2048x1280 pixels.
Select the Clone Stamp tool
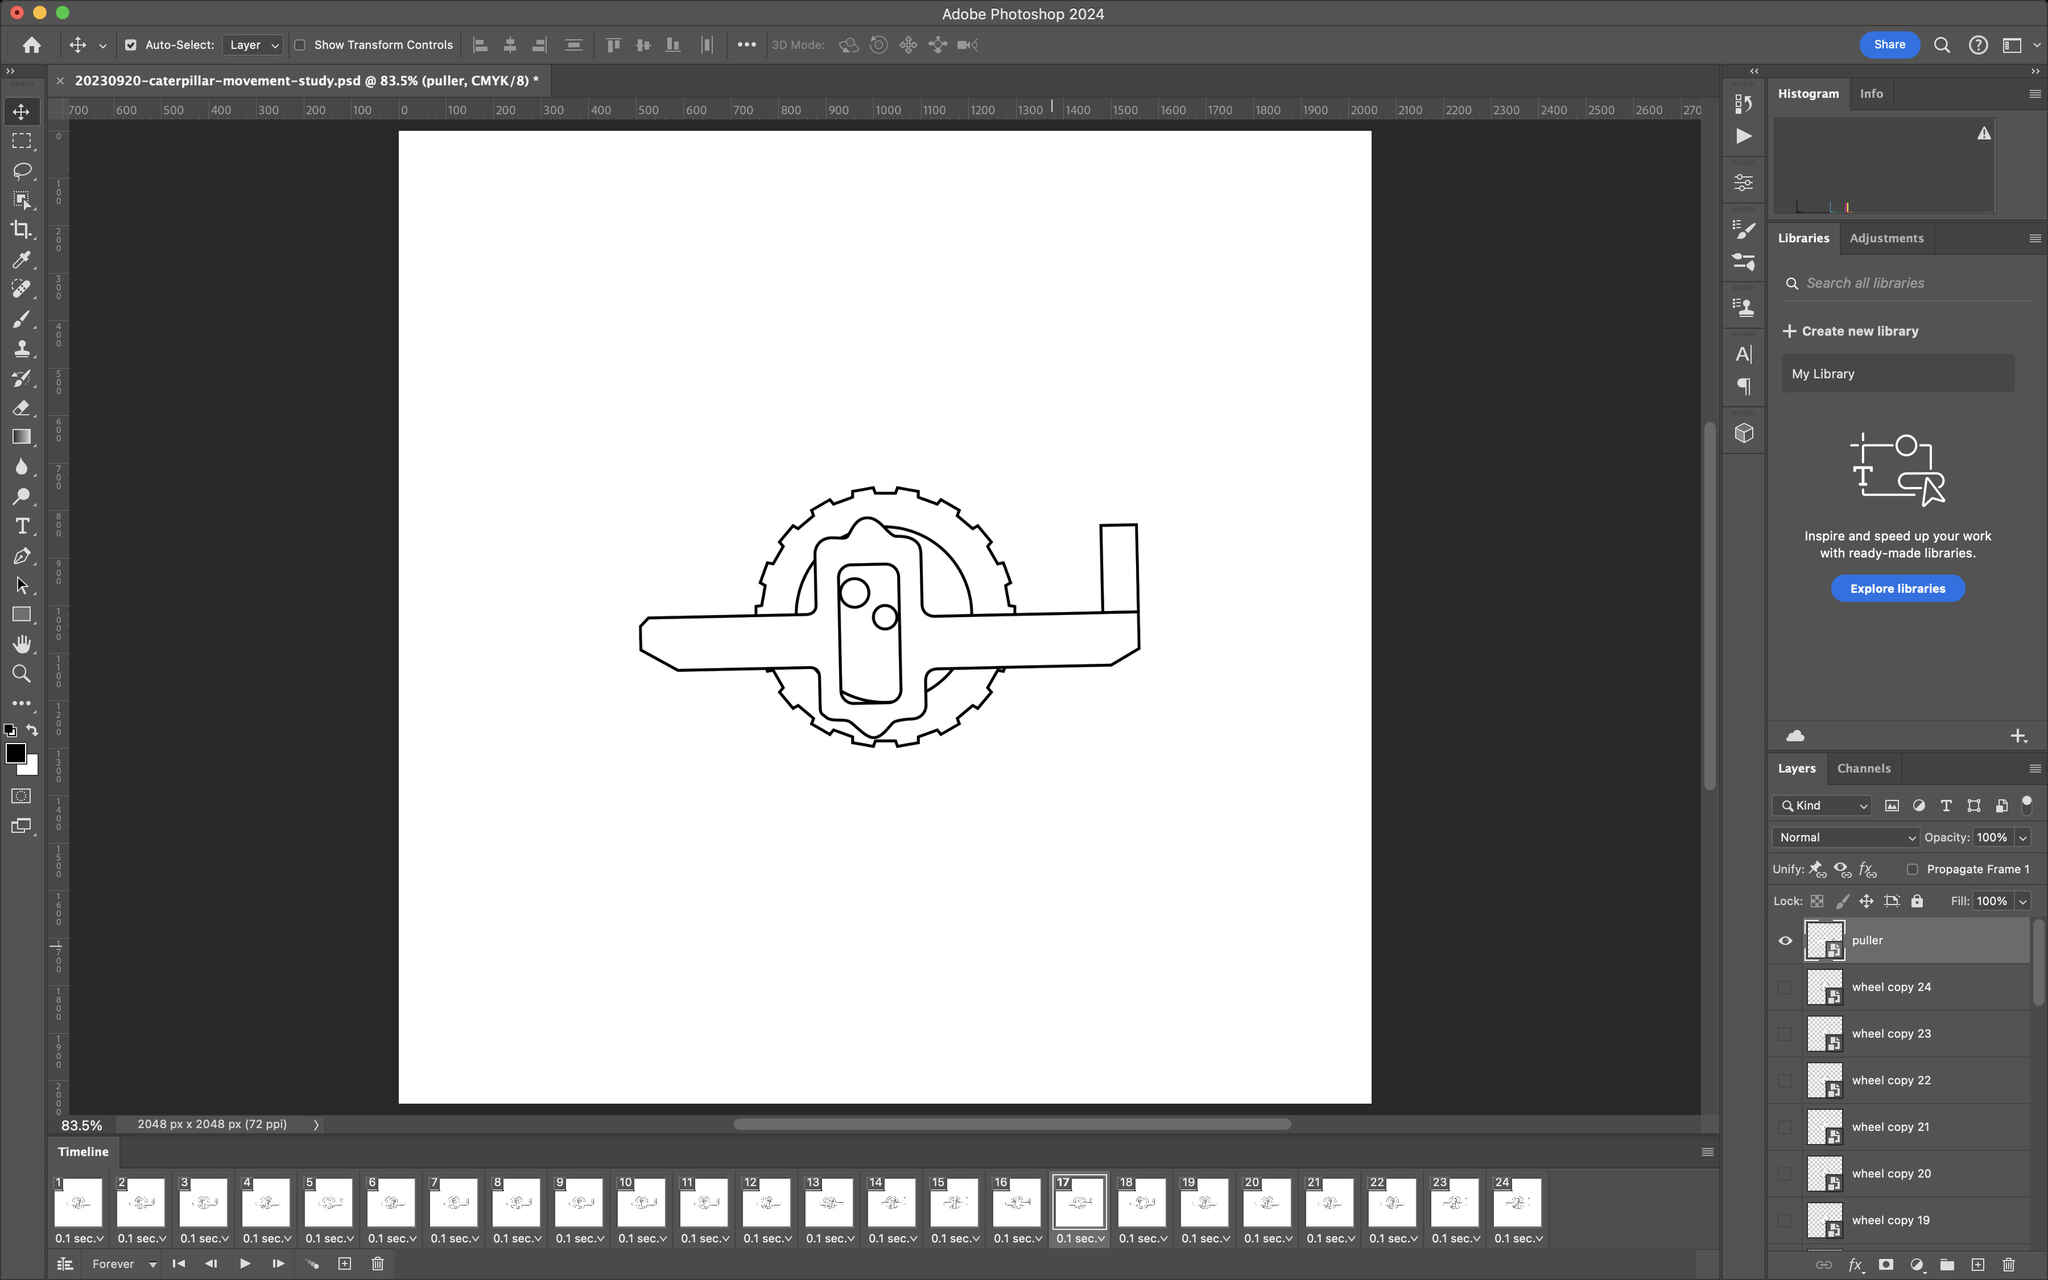pyautogui.click(x=21, y=349)
